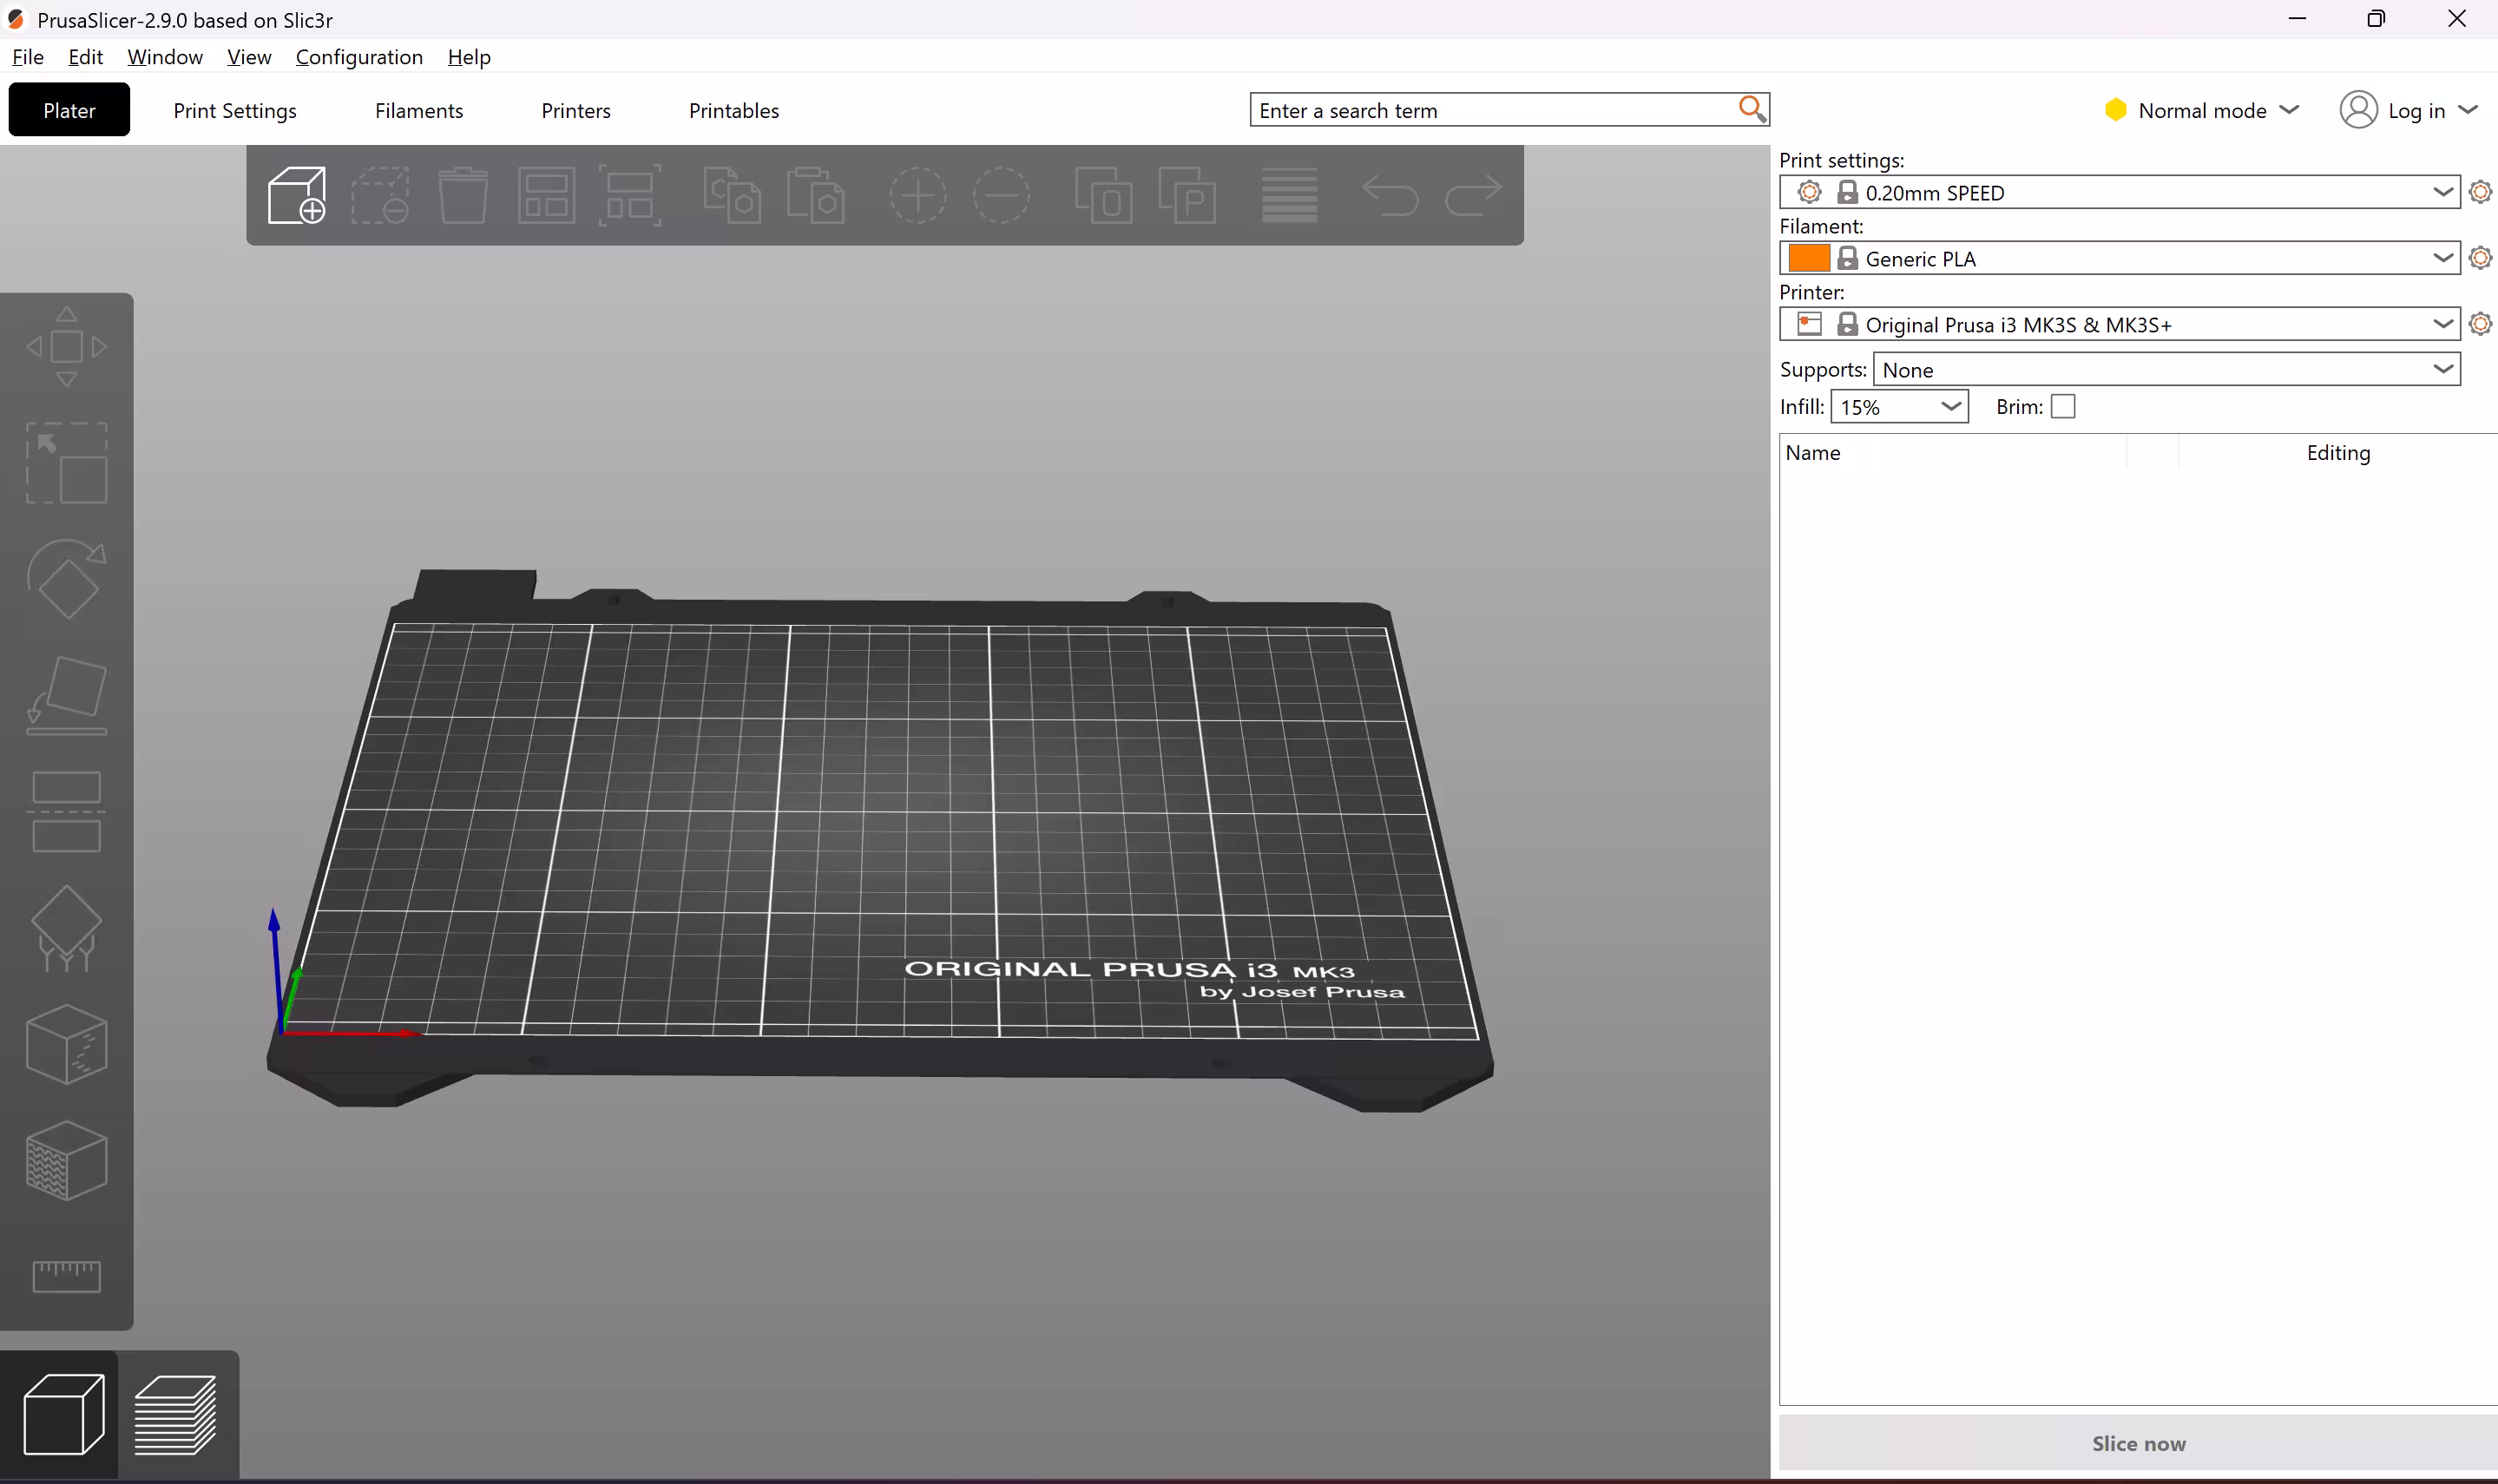Click the orange filament color swatch
Viewport: 2498px width, 1484px height.
click(1808, 258)
